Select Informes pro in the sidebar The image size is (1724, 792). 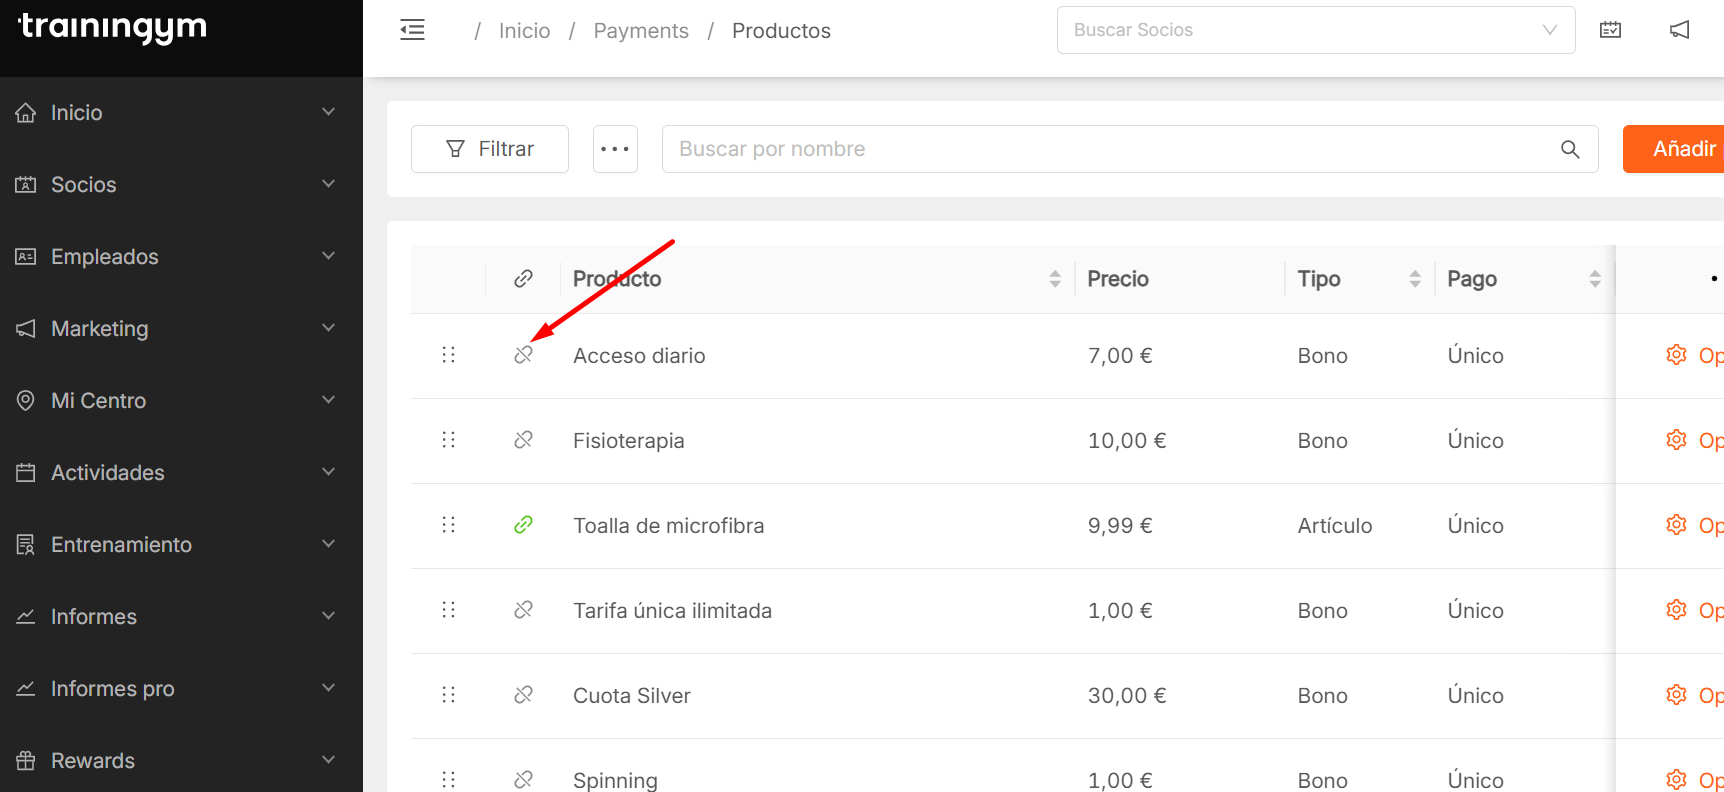tap(180, 689)
